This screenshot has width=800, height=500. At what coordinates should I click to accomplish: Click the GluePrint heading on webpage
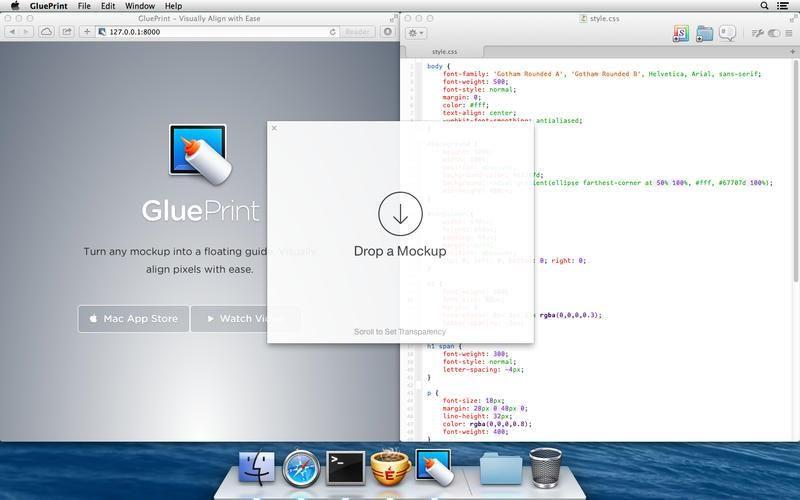coord(201,211)
